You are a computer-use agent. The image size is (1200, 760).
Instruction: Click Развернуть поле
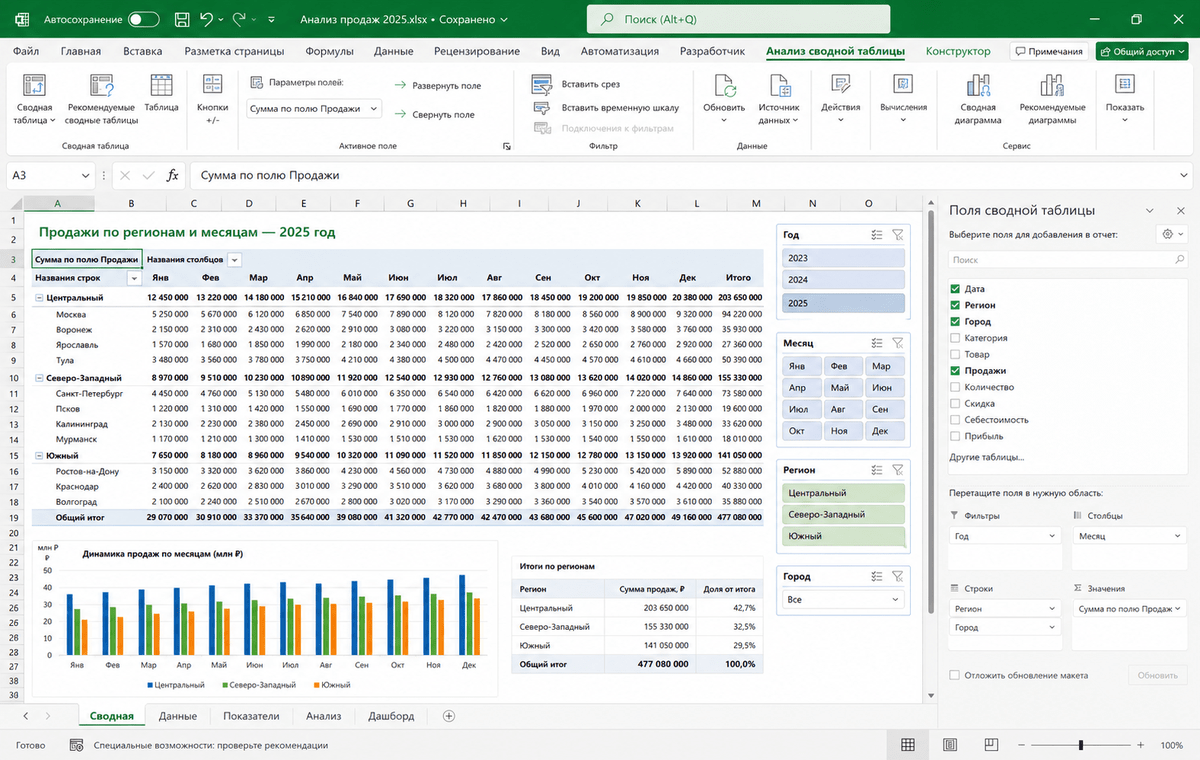tap(437, 86)
